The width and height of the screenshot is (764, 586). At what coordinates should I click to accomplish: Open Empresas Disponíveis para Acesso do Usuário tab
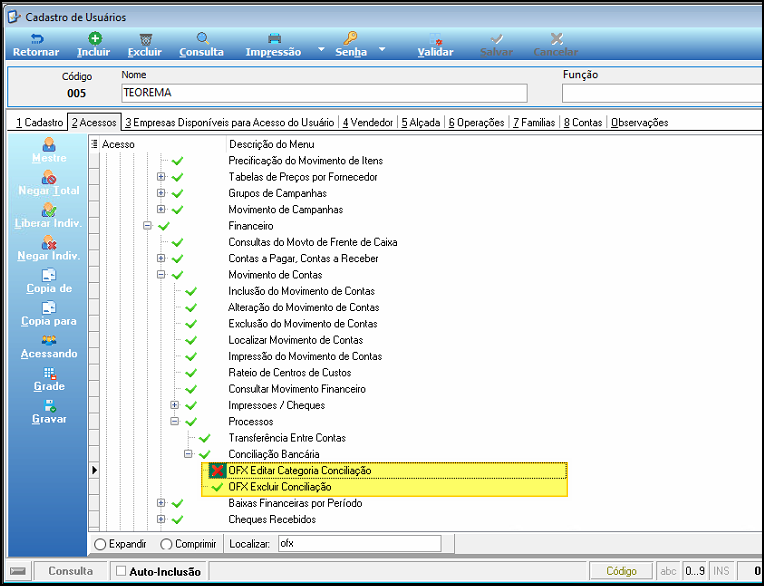click(x=229, y=123)
